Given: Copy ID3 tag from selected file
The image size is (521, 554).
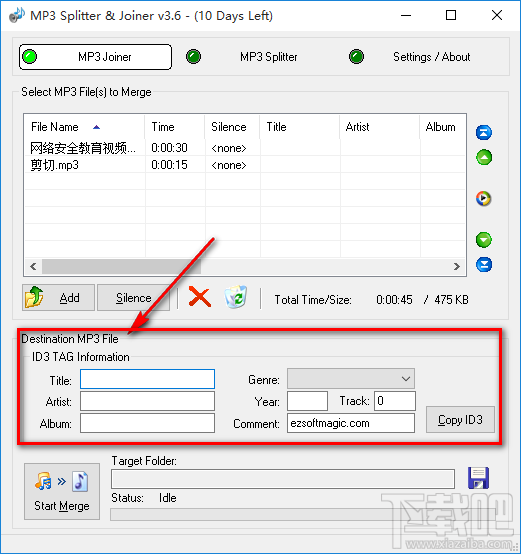Looking at the screenshot, I should (x=460, y=419).
